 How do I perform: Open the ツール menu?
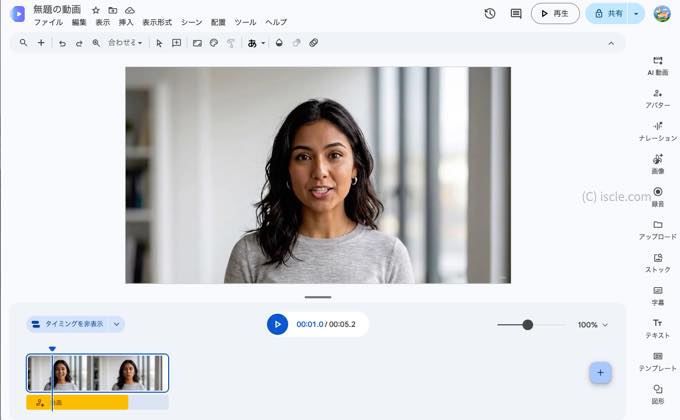click(x=245, y=22)
